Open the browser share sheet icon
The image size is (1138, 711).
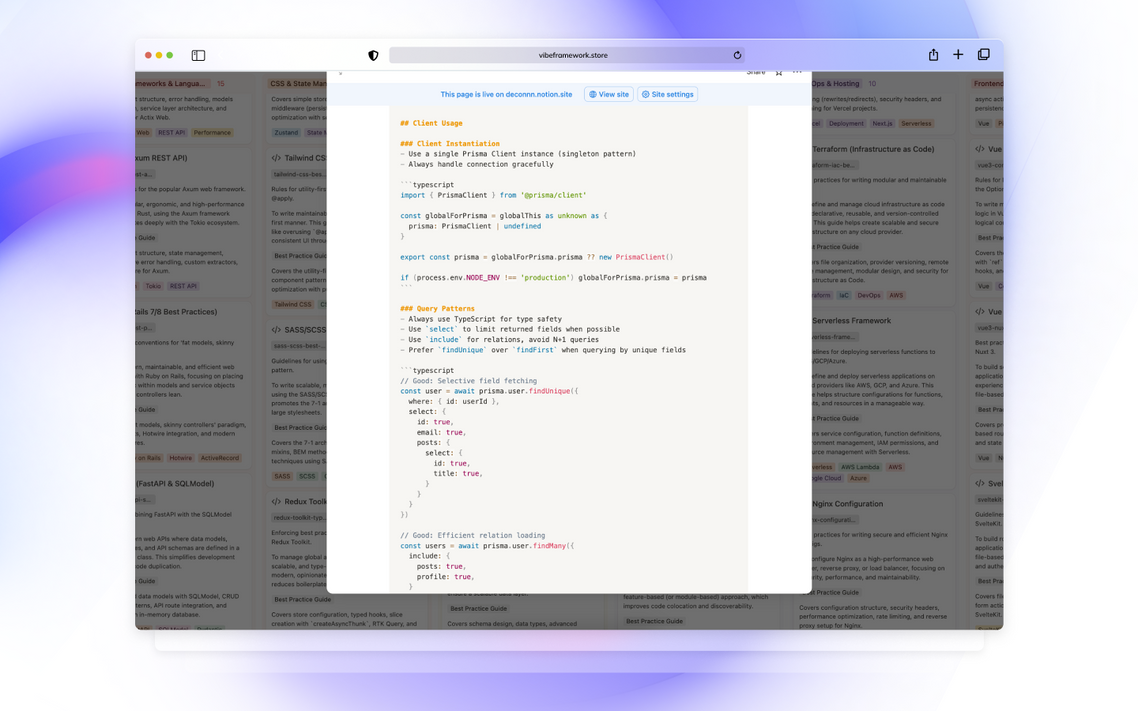click(933, 54)
